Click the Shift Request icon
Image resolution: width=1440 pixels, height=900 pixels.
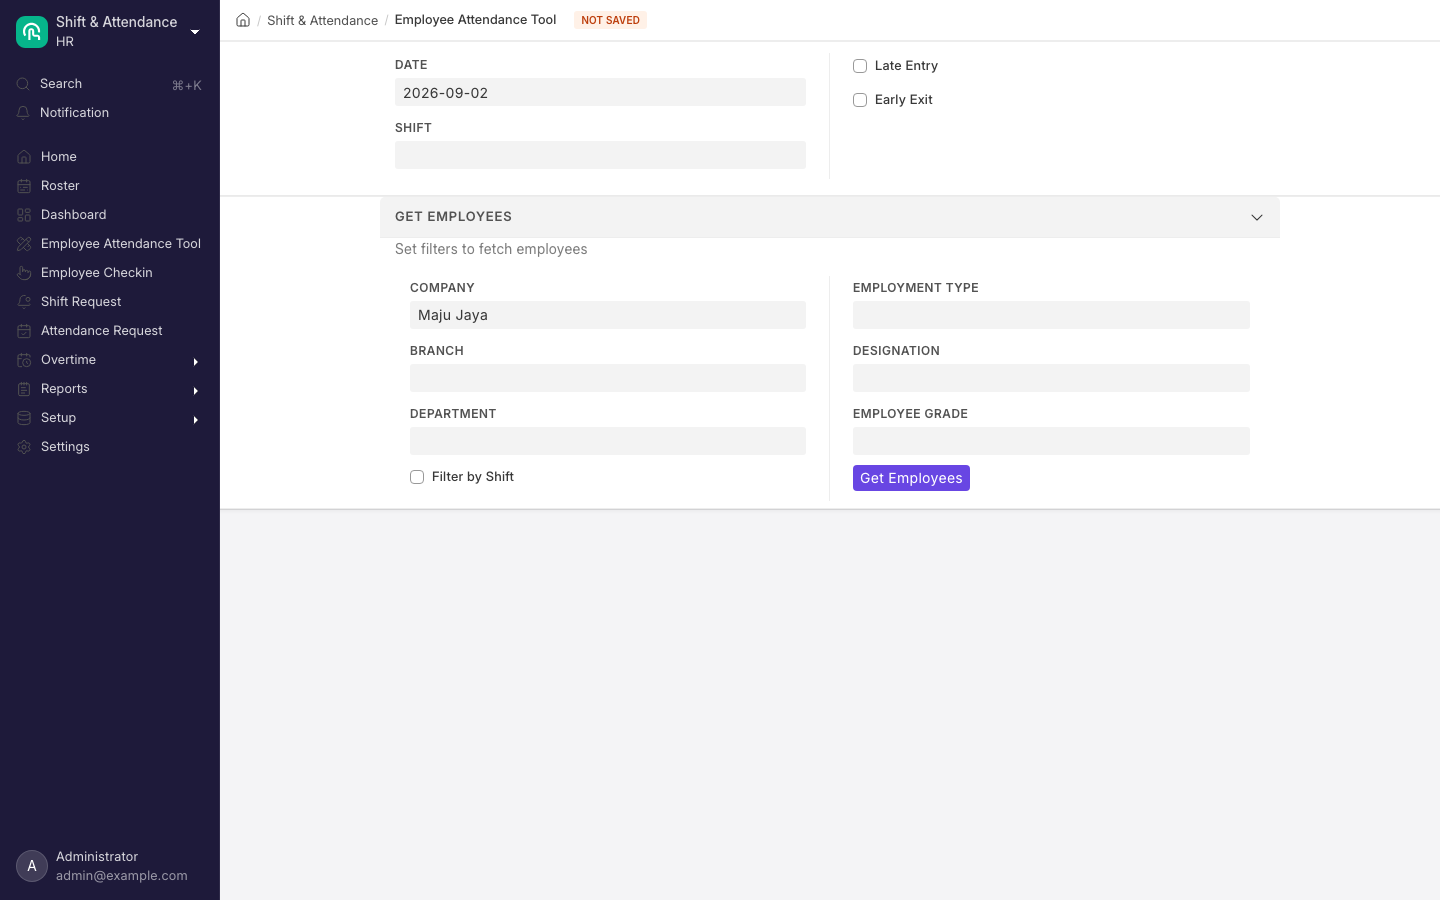(24, 302)
